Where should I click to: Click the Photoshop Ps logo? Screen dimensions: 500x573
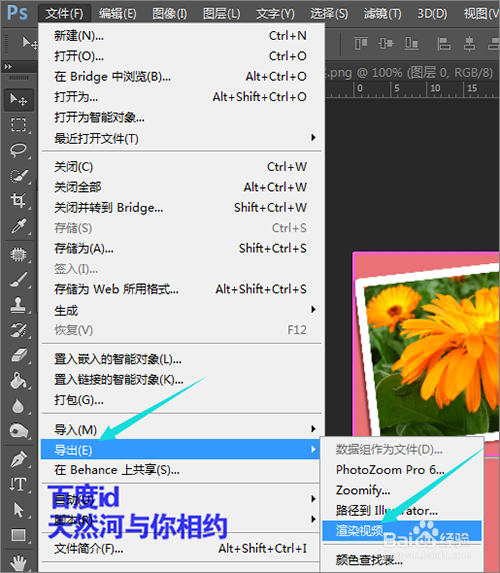(17, 12)
